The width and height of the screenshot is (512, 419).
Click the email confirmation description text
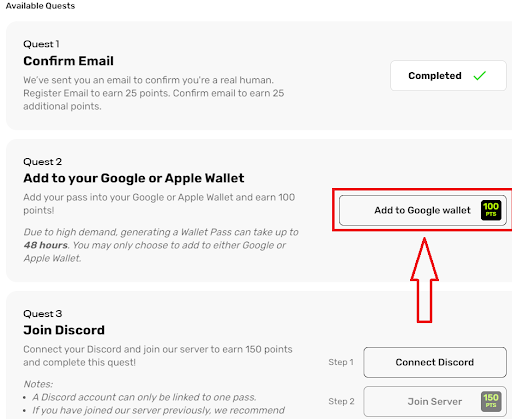[154, 93]
